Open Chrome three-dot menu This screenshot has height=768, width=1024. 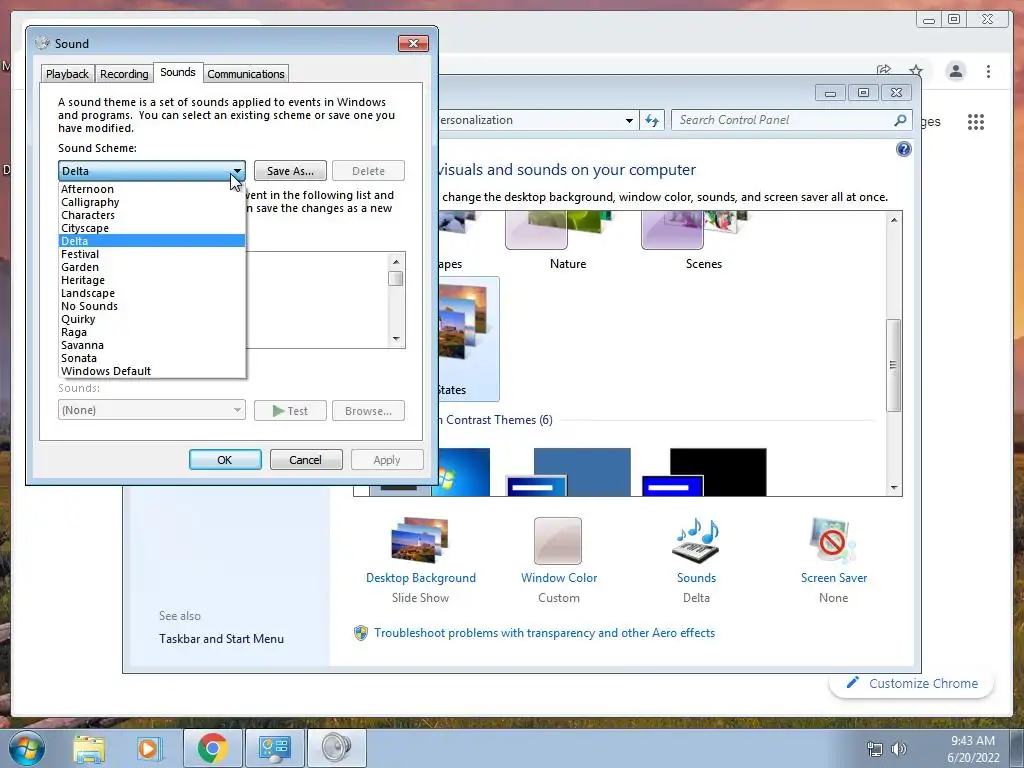[989, 71]
